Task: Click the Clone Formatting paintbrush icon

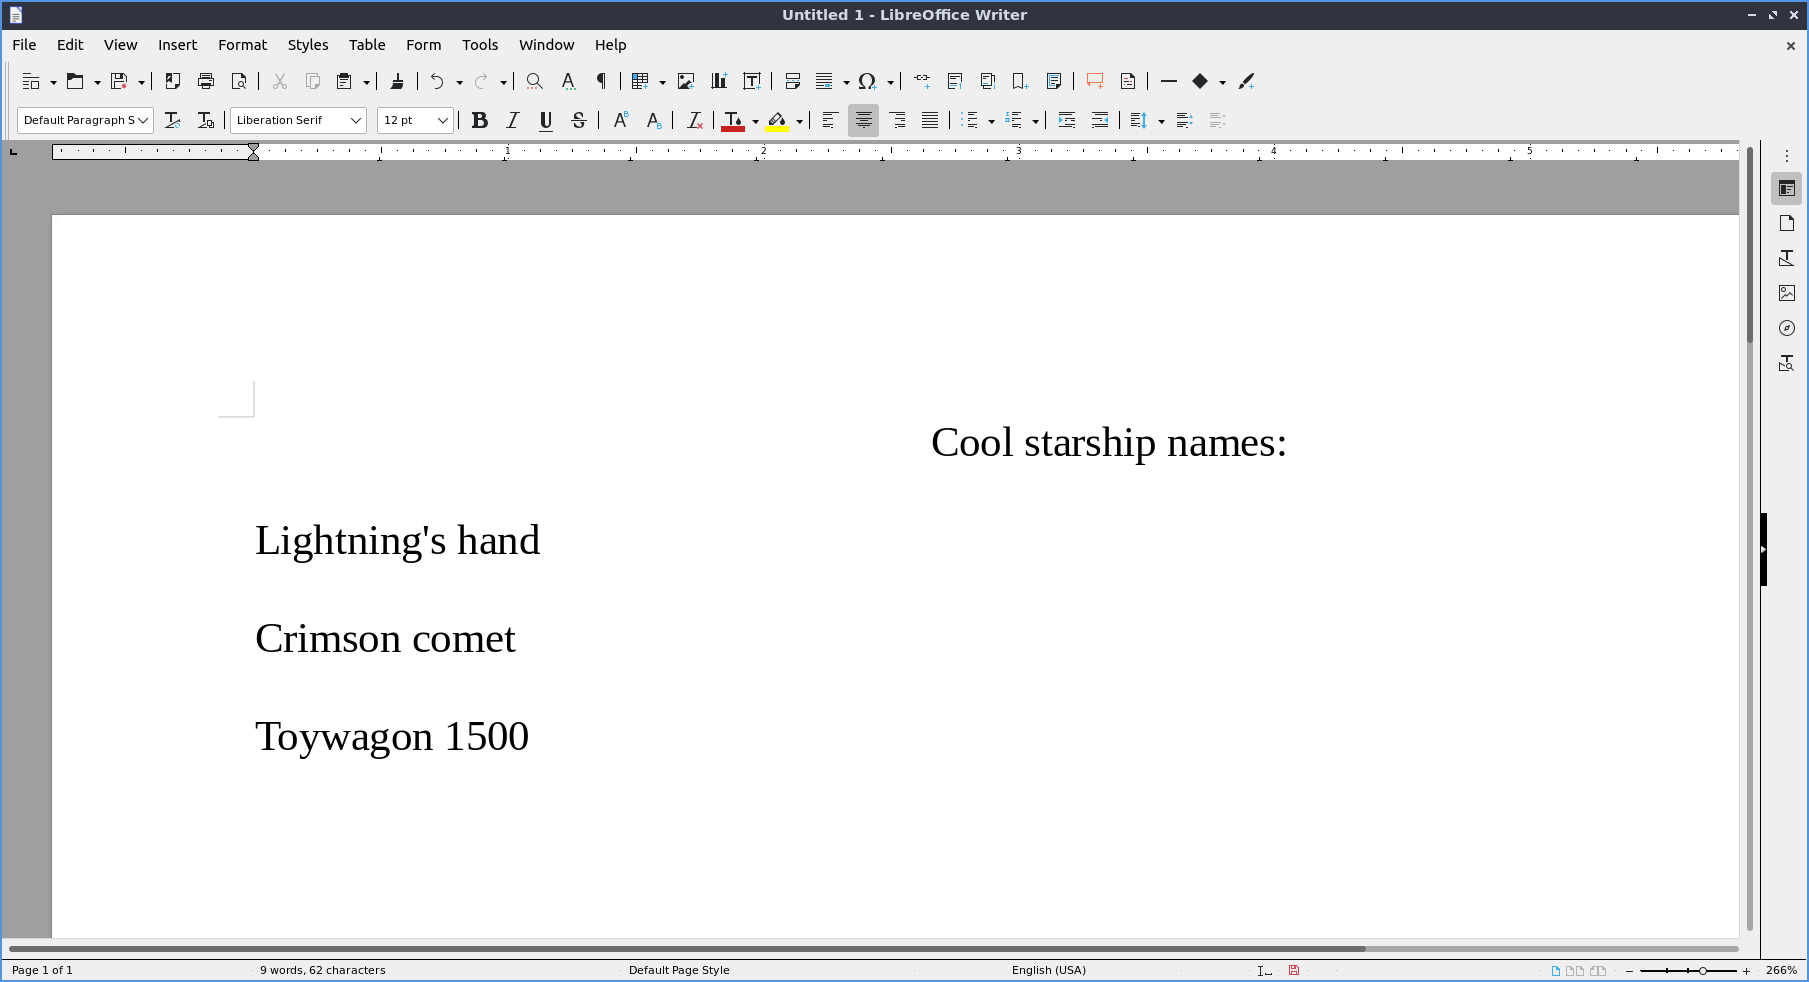Action: (397, 81)
